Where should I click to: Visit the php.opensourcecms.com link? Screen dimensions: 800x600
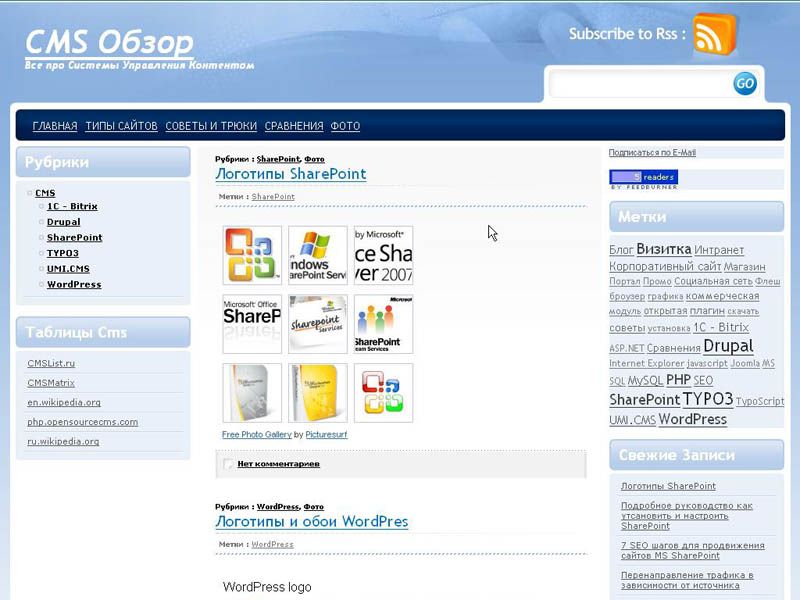tap(83, 422)
